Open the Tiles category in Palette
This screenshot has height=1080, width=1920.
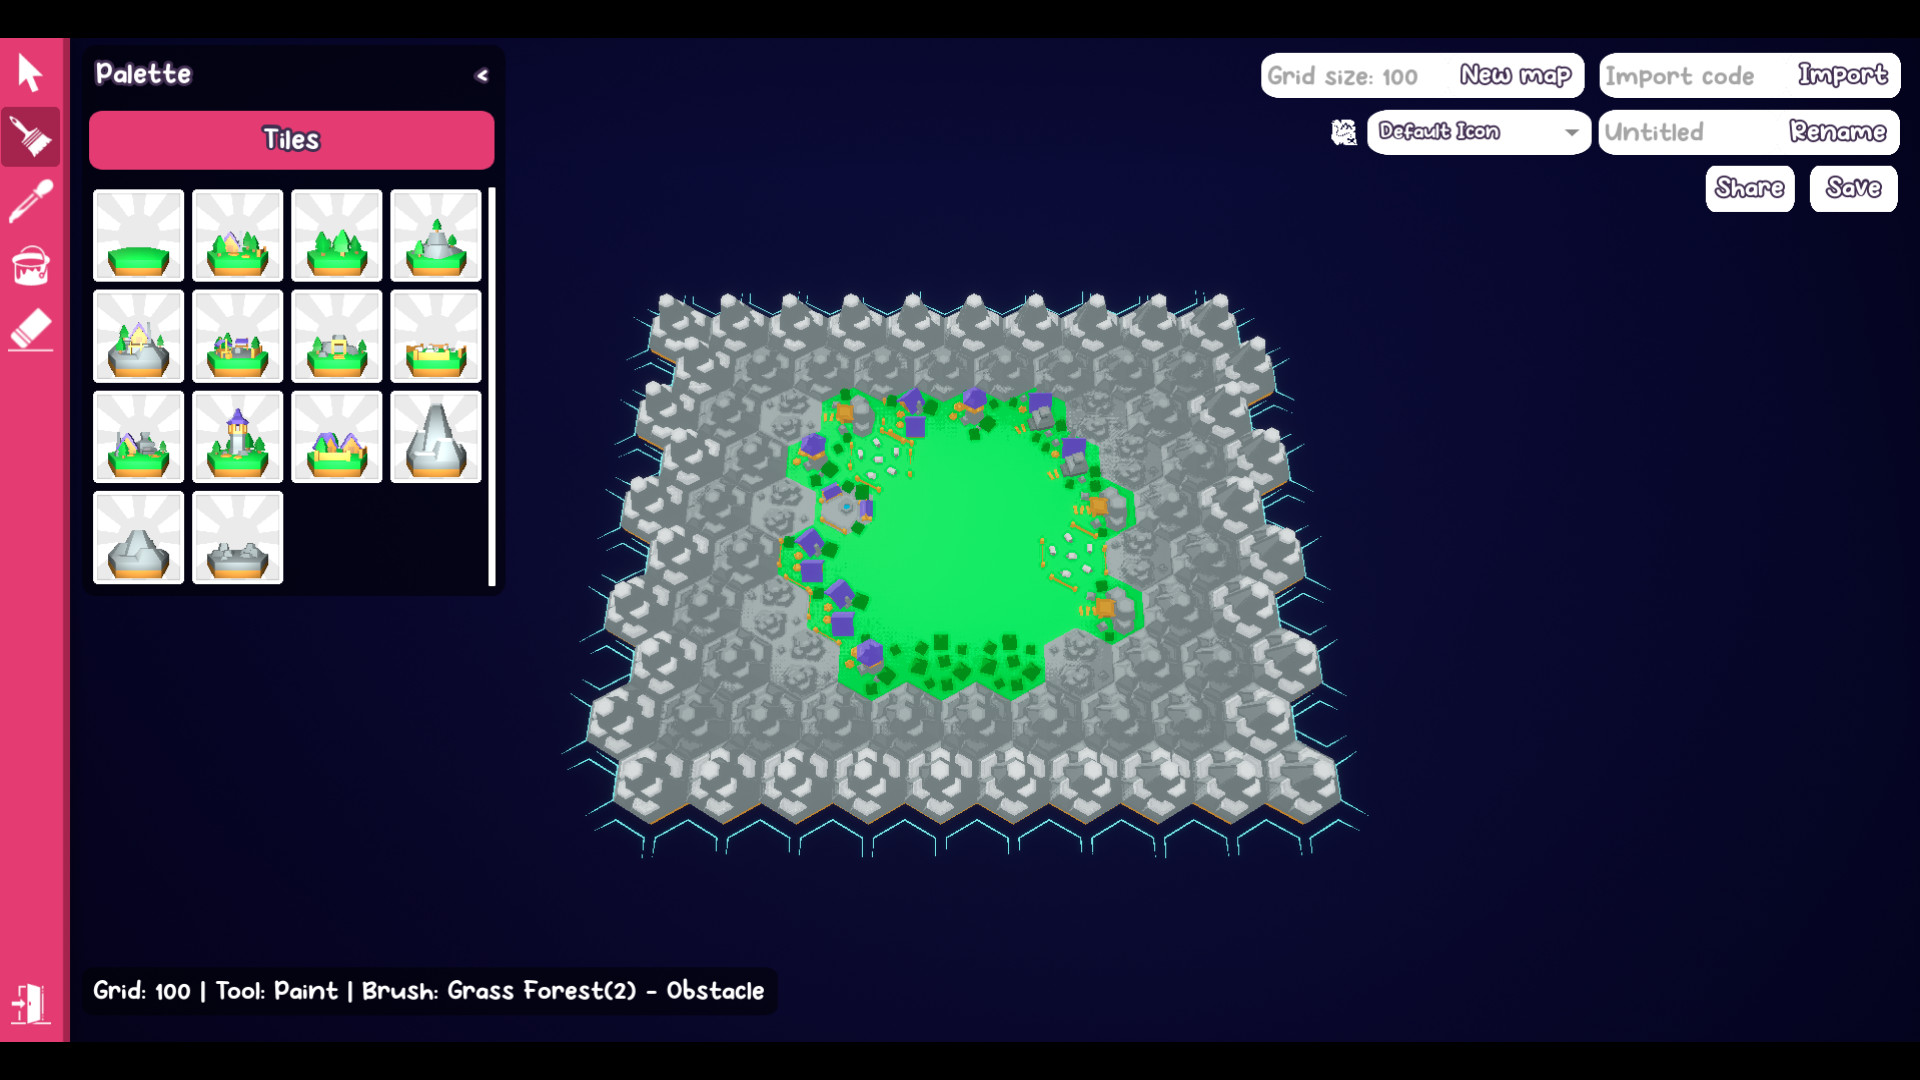291,140
